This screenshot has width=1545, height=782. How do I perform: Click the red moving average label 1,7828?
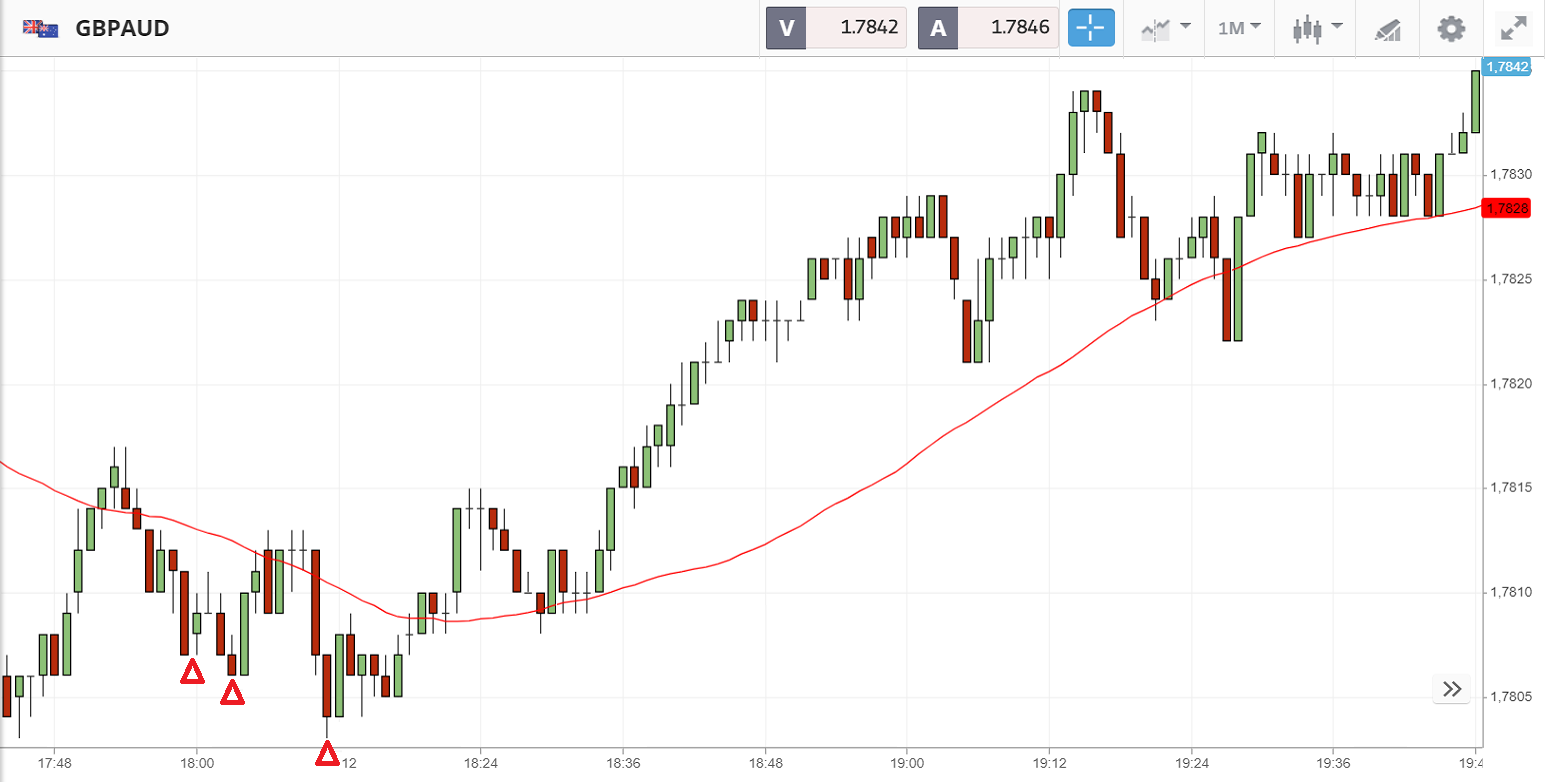click(1507, 208)
